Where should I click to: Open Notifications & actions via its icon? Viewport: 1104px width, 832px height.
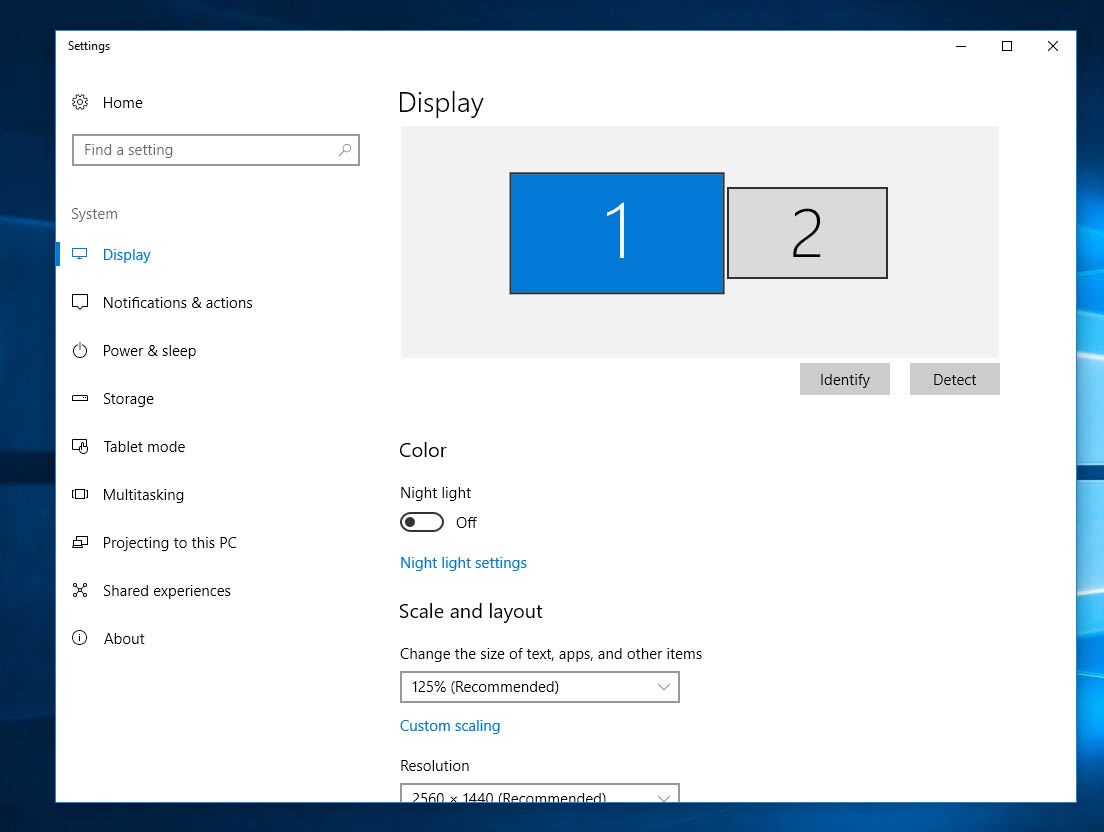coord(80,302)
